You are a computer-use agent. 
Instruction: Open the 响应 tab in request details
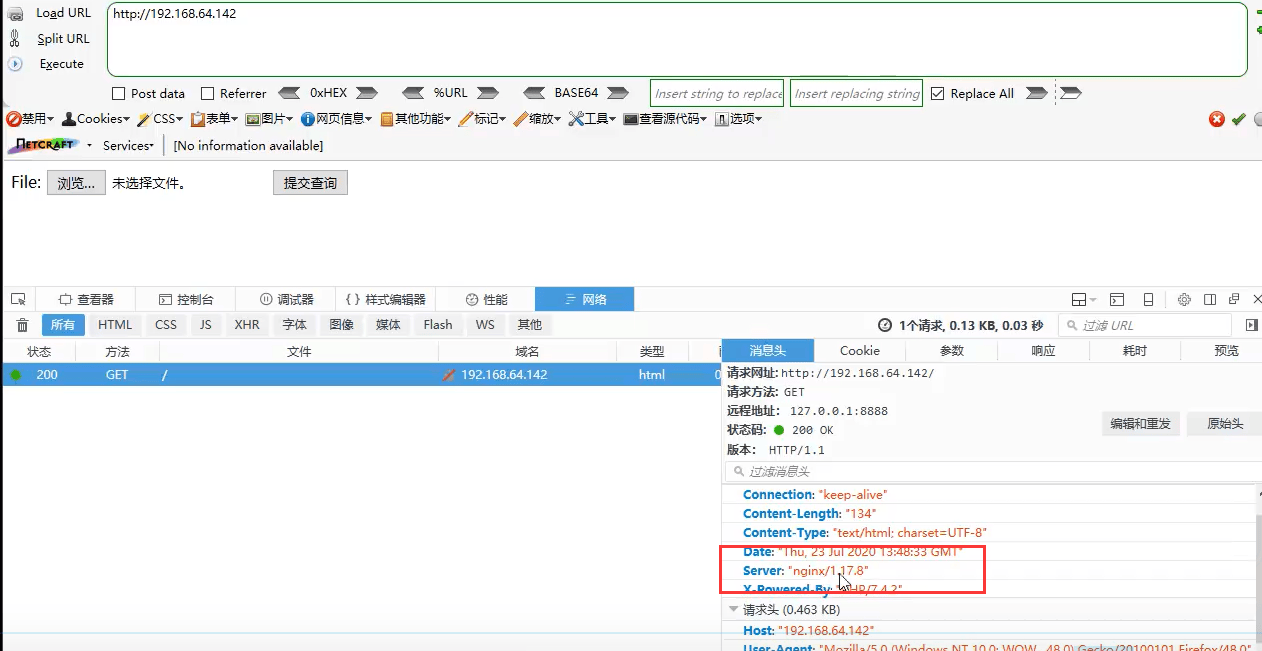[x=1043, y=351]
